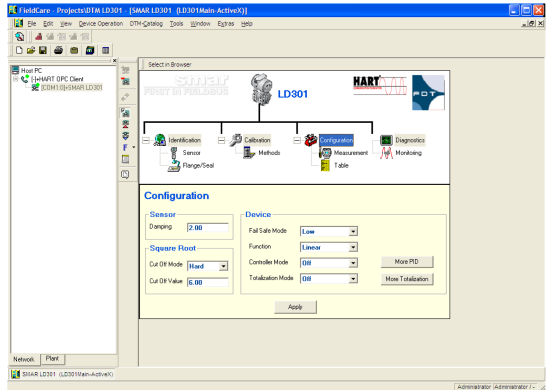Click SMAR LD301 window bar at bottom
Image resolution: width=550 pixels, height=390 pixels.
pyautogui.click(x=62, y=374)
